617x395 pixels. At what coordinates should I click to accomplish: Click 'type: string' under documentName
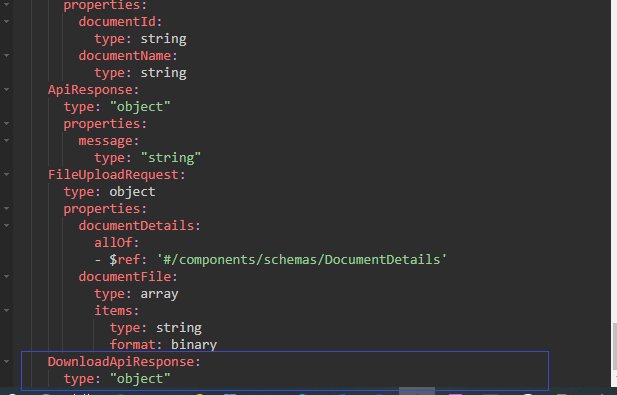point(140,73)
